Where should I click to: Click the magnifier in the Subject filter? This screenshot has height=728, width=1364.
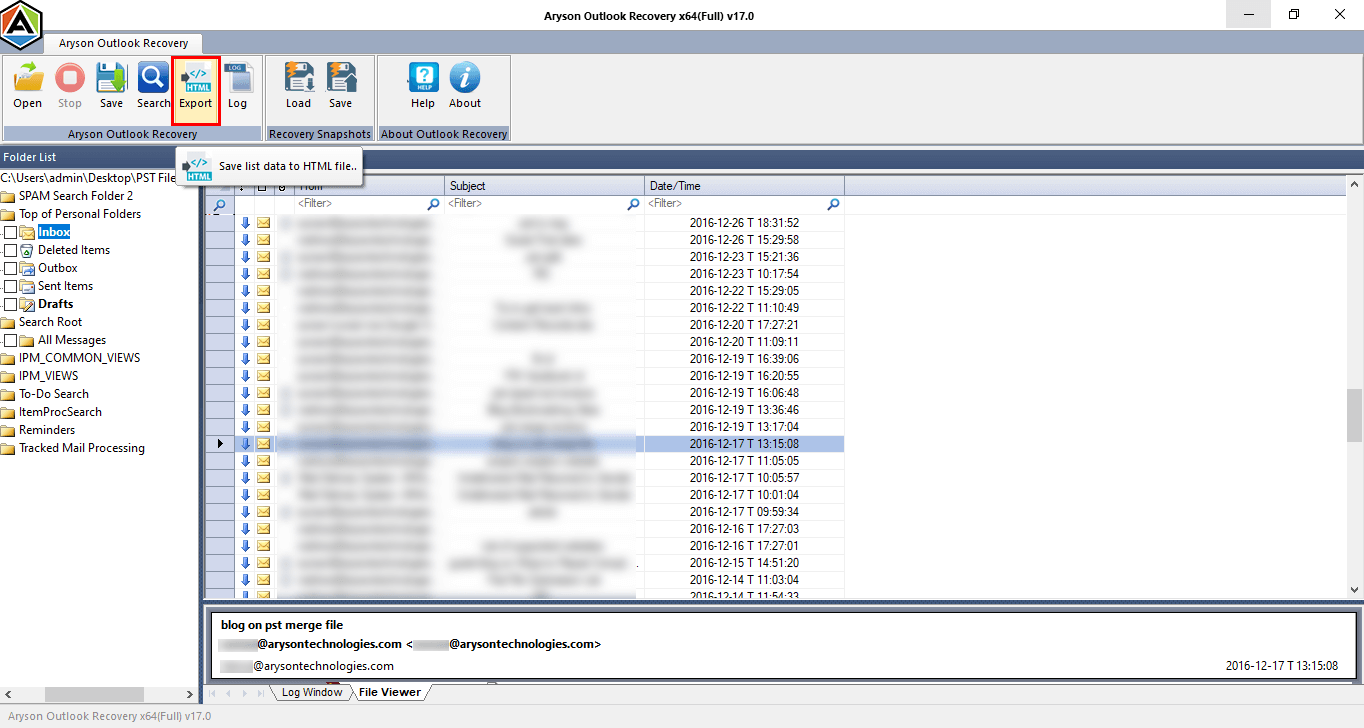[x=633, y=204]
